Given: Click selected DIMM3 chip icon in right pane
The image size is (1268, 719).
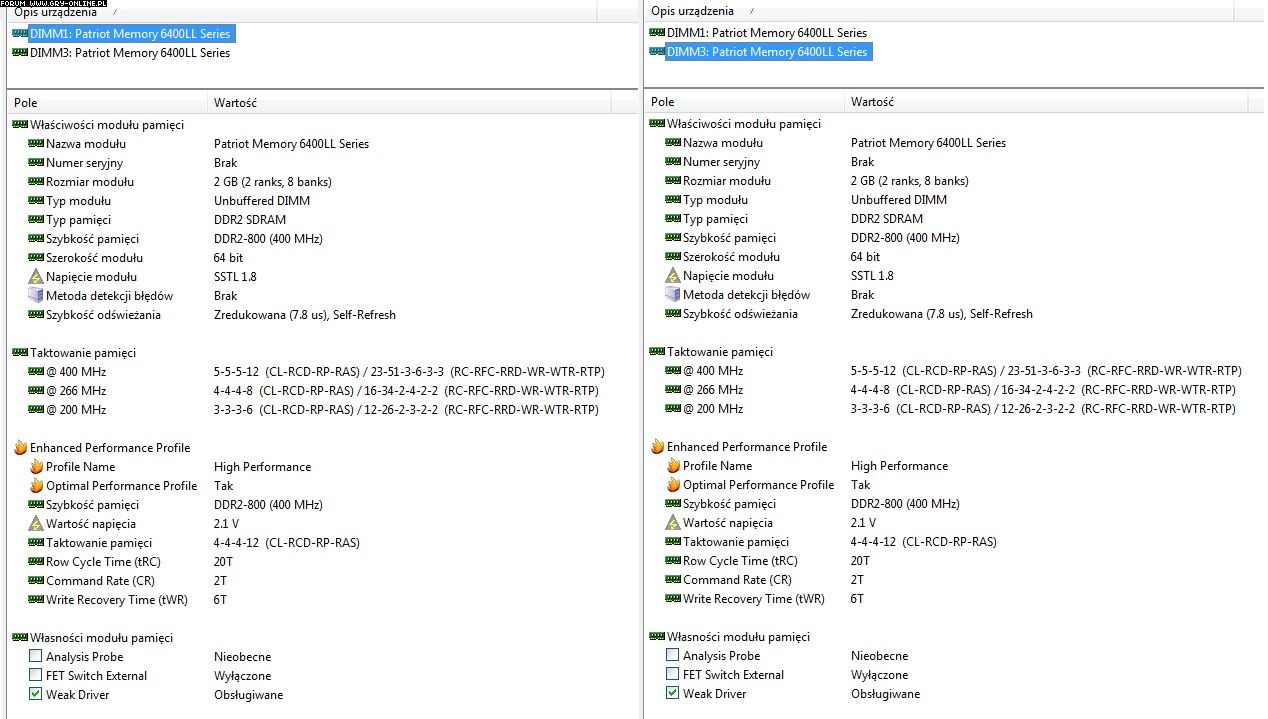Looking at the screenshot, I should click(657, 51).
